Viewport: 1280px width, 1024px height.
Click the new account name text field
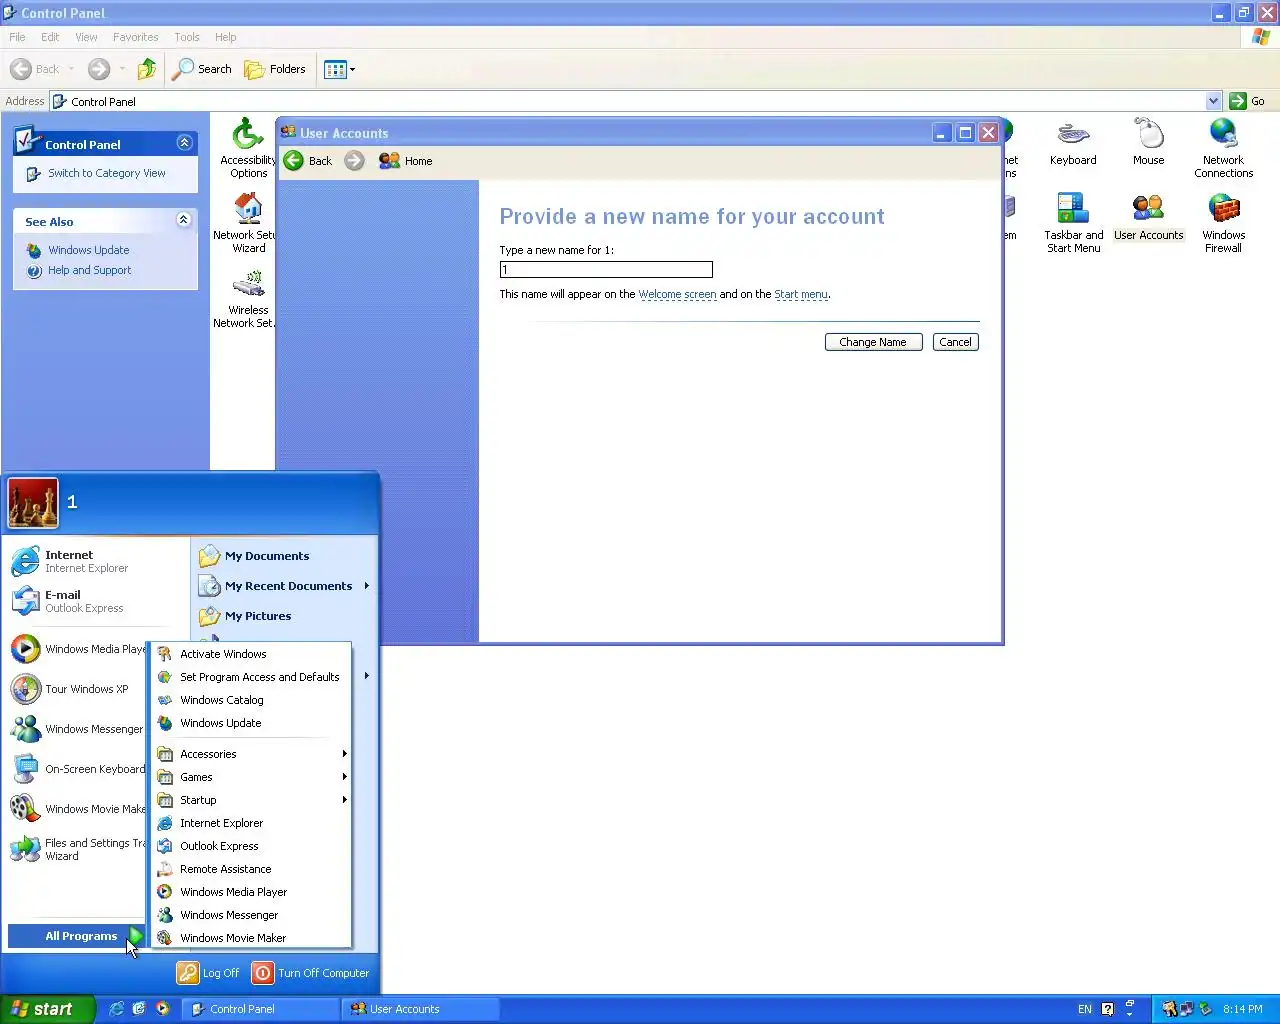pos(606,270)
